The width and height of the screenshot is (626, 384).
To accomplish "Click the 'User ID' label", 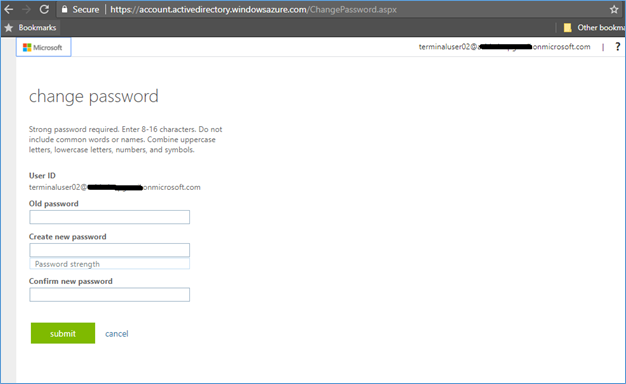I will point(42,175).
